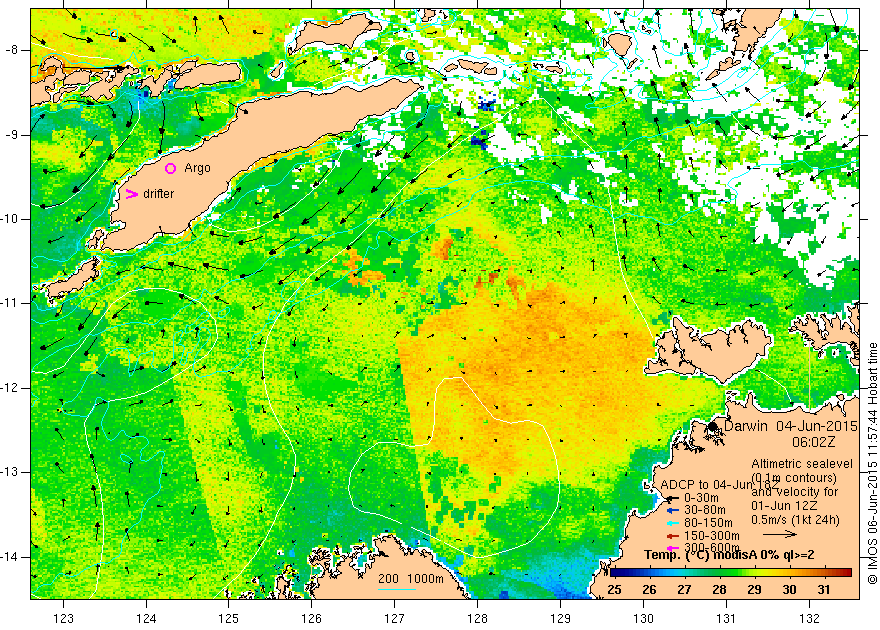Screen dimensions: 880x630
Task: Click the magenta Argo float circle marker
Action: tap(171, 168)
